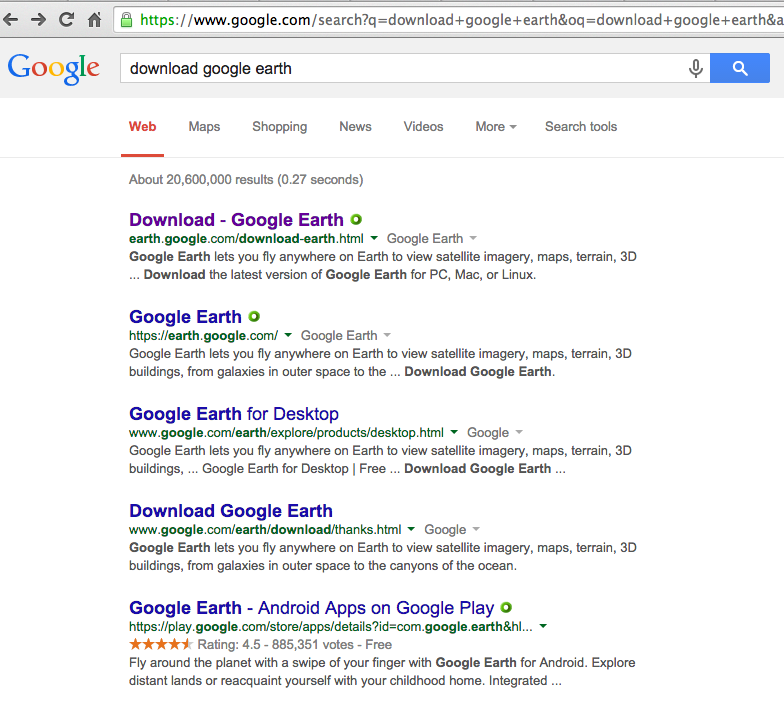
Task: Click www.google.com/earth/download/thanks.html URL text
Action: 265,530
